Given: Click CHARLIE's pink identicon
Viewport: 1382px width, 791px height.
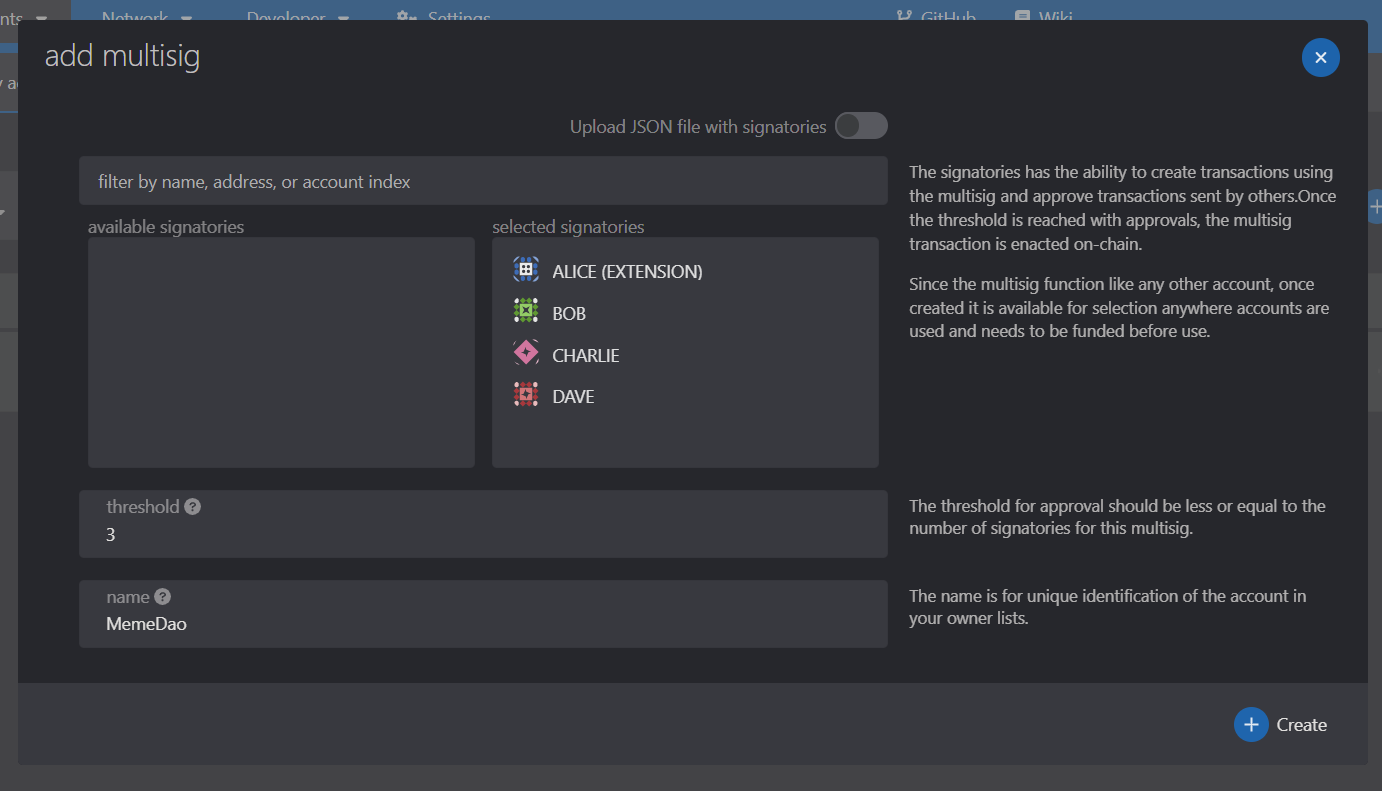Looking at the screenshot, I should tap(526, 354).
